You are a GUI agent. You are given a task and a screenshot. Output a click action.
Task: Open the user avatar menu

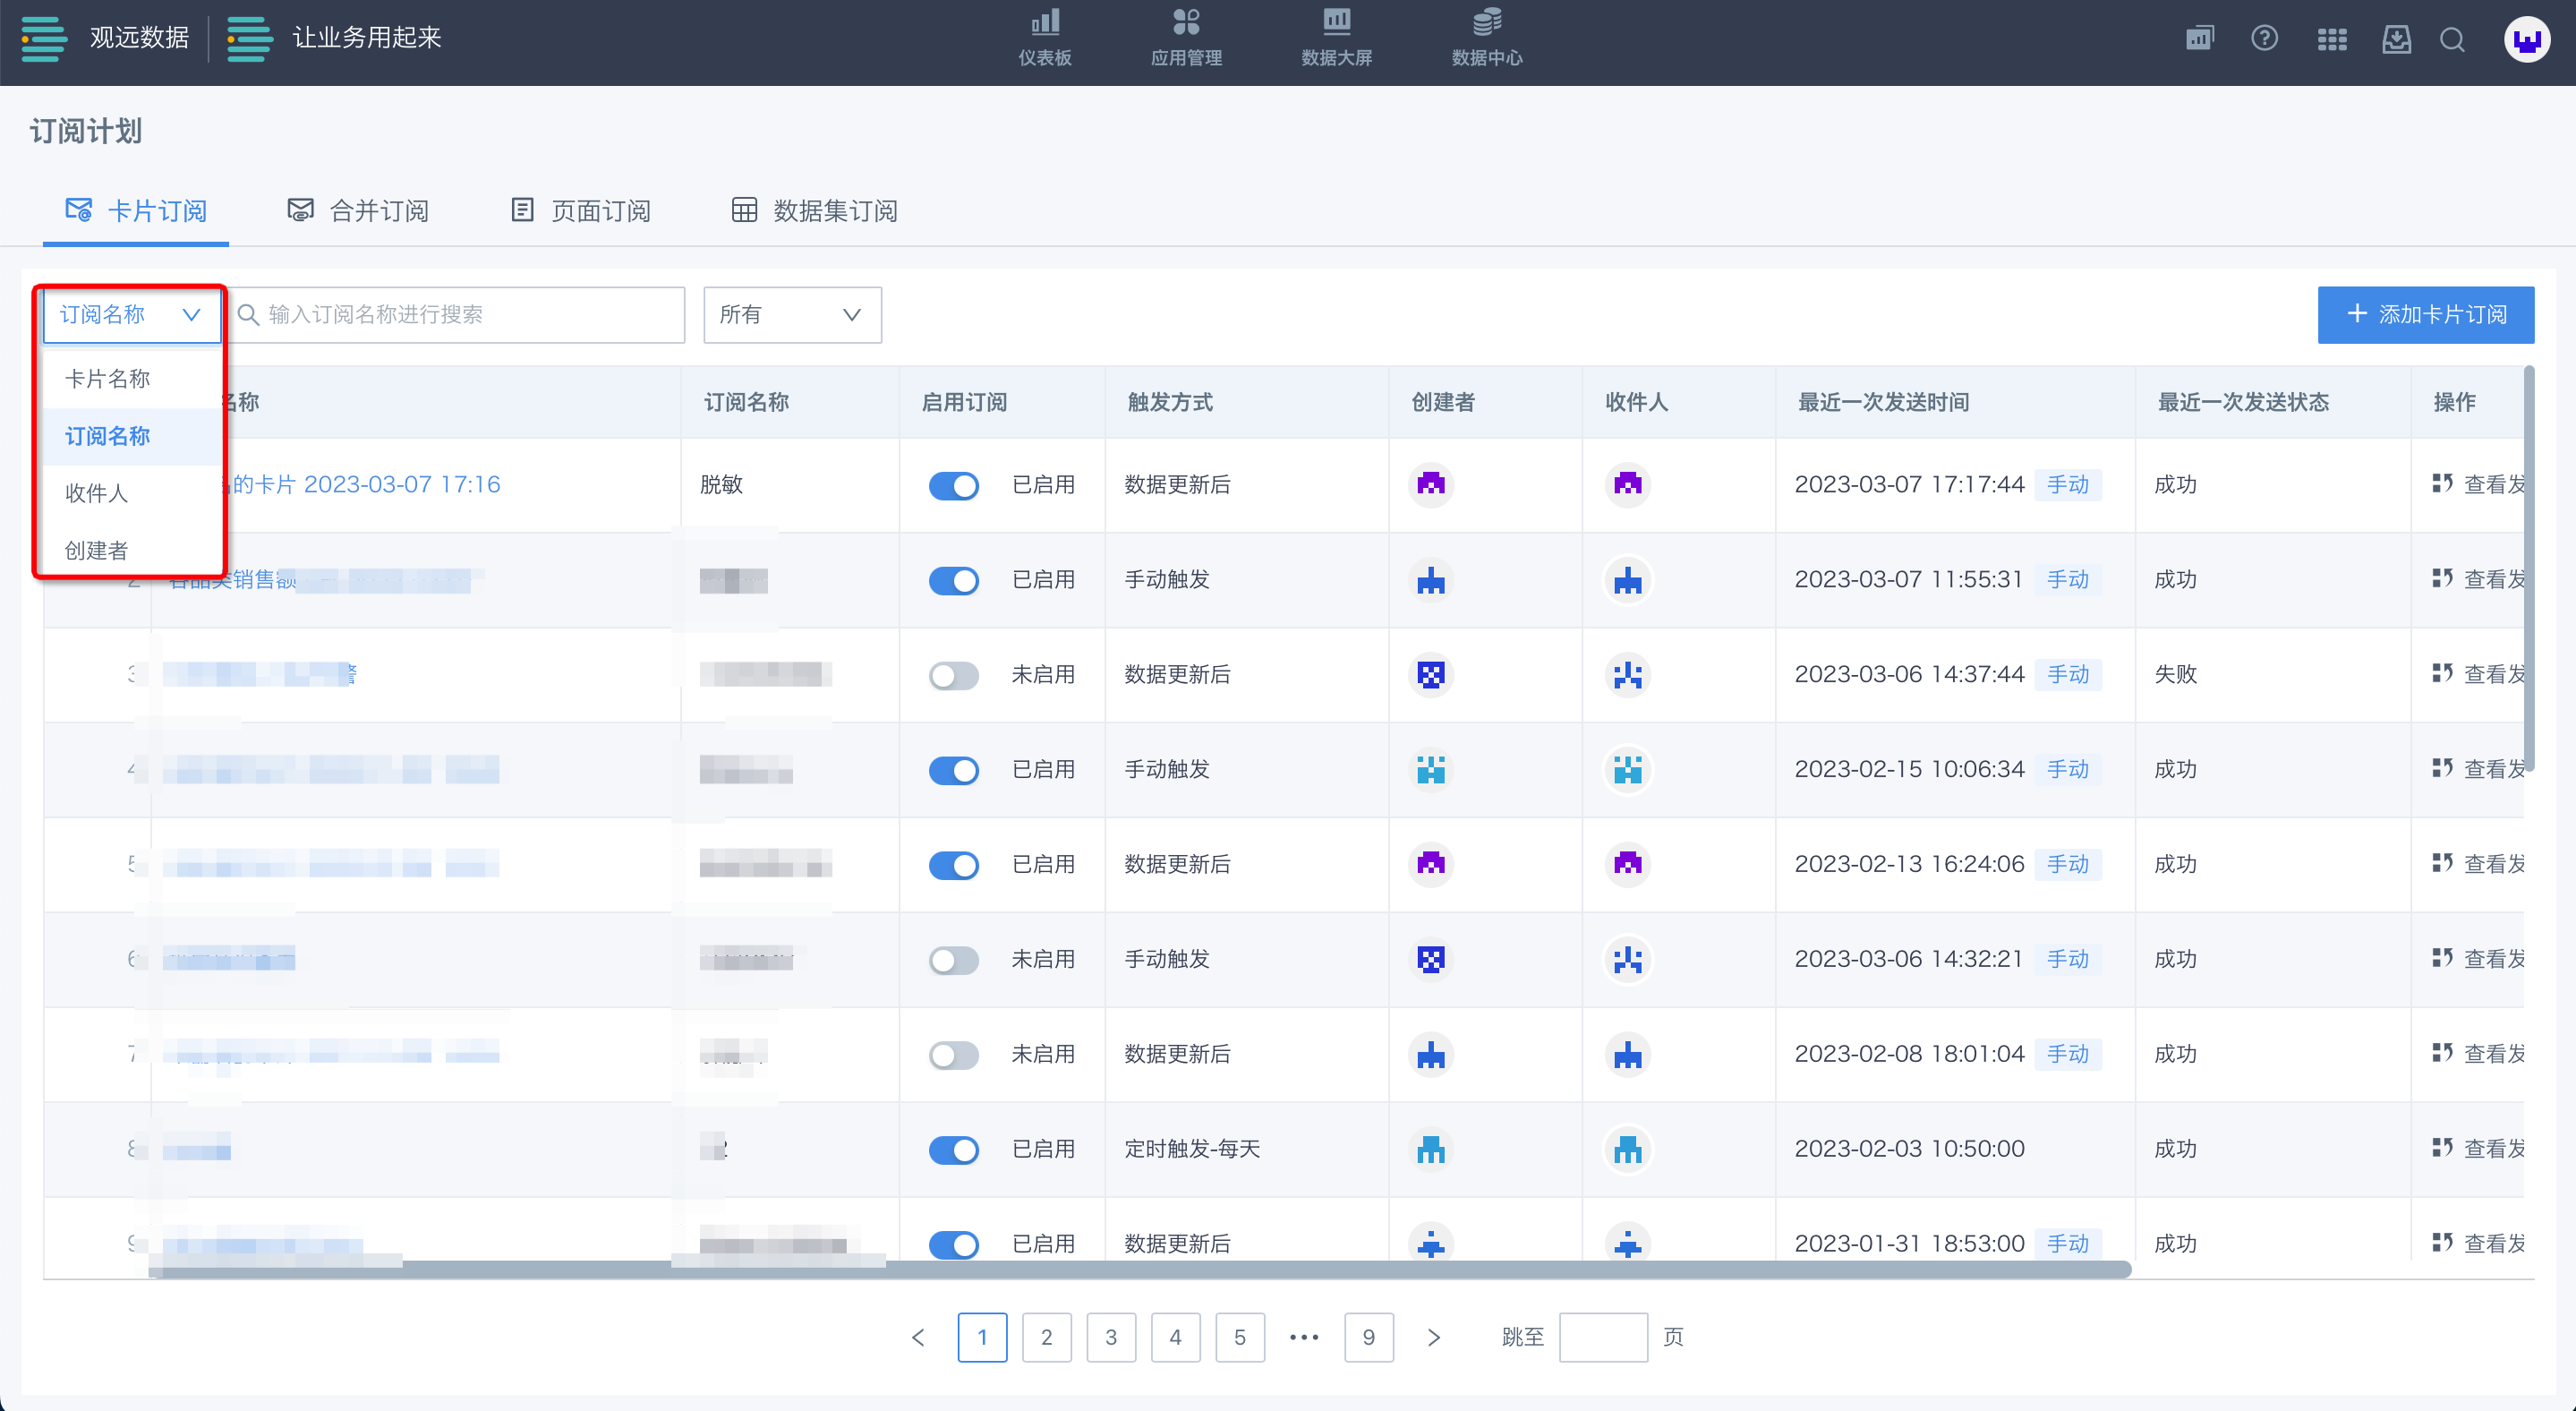pyautogui.click(x=2526, y=40)
